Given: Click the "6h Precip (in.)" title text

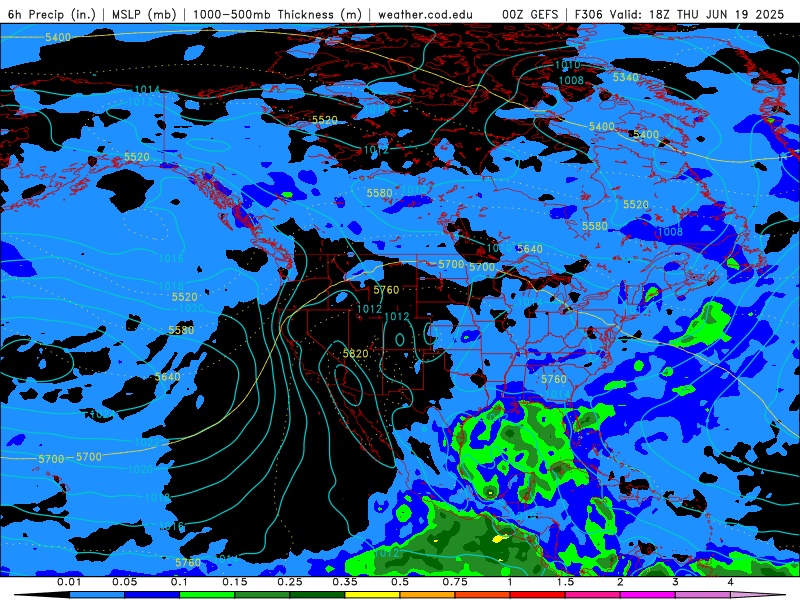Looking at the screenshot, I should pyautogui.click(x=52, y=14).
